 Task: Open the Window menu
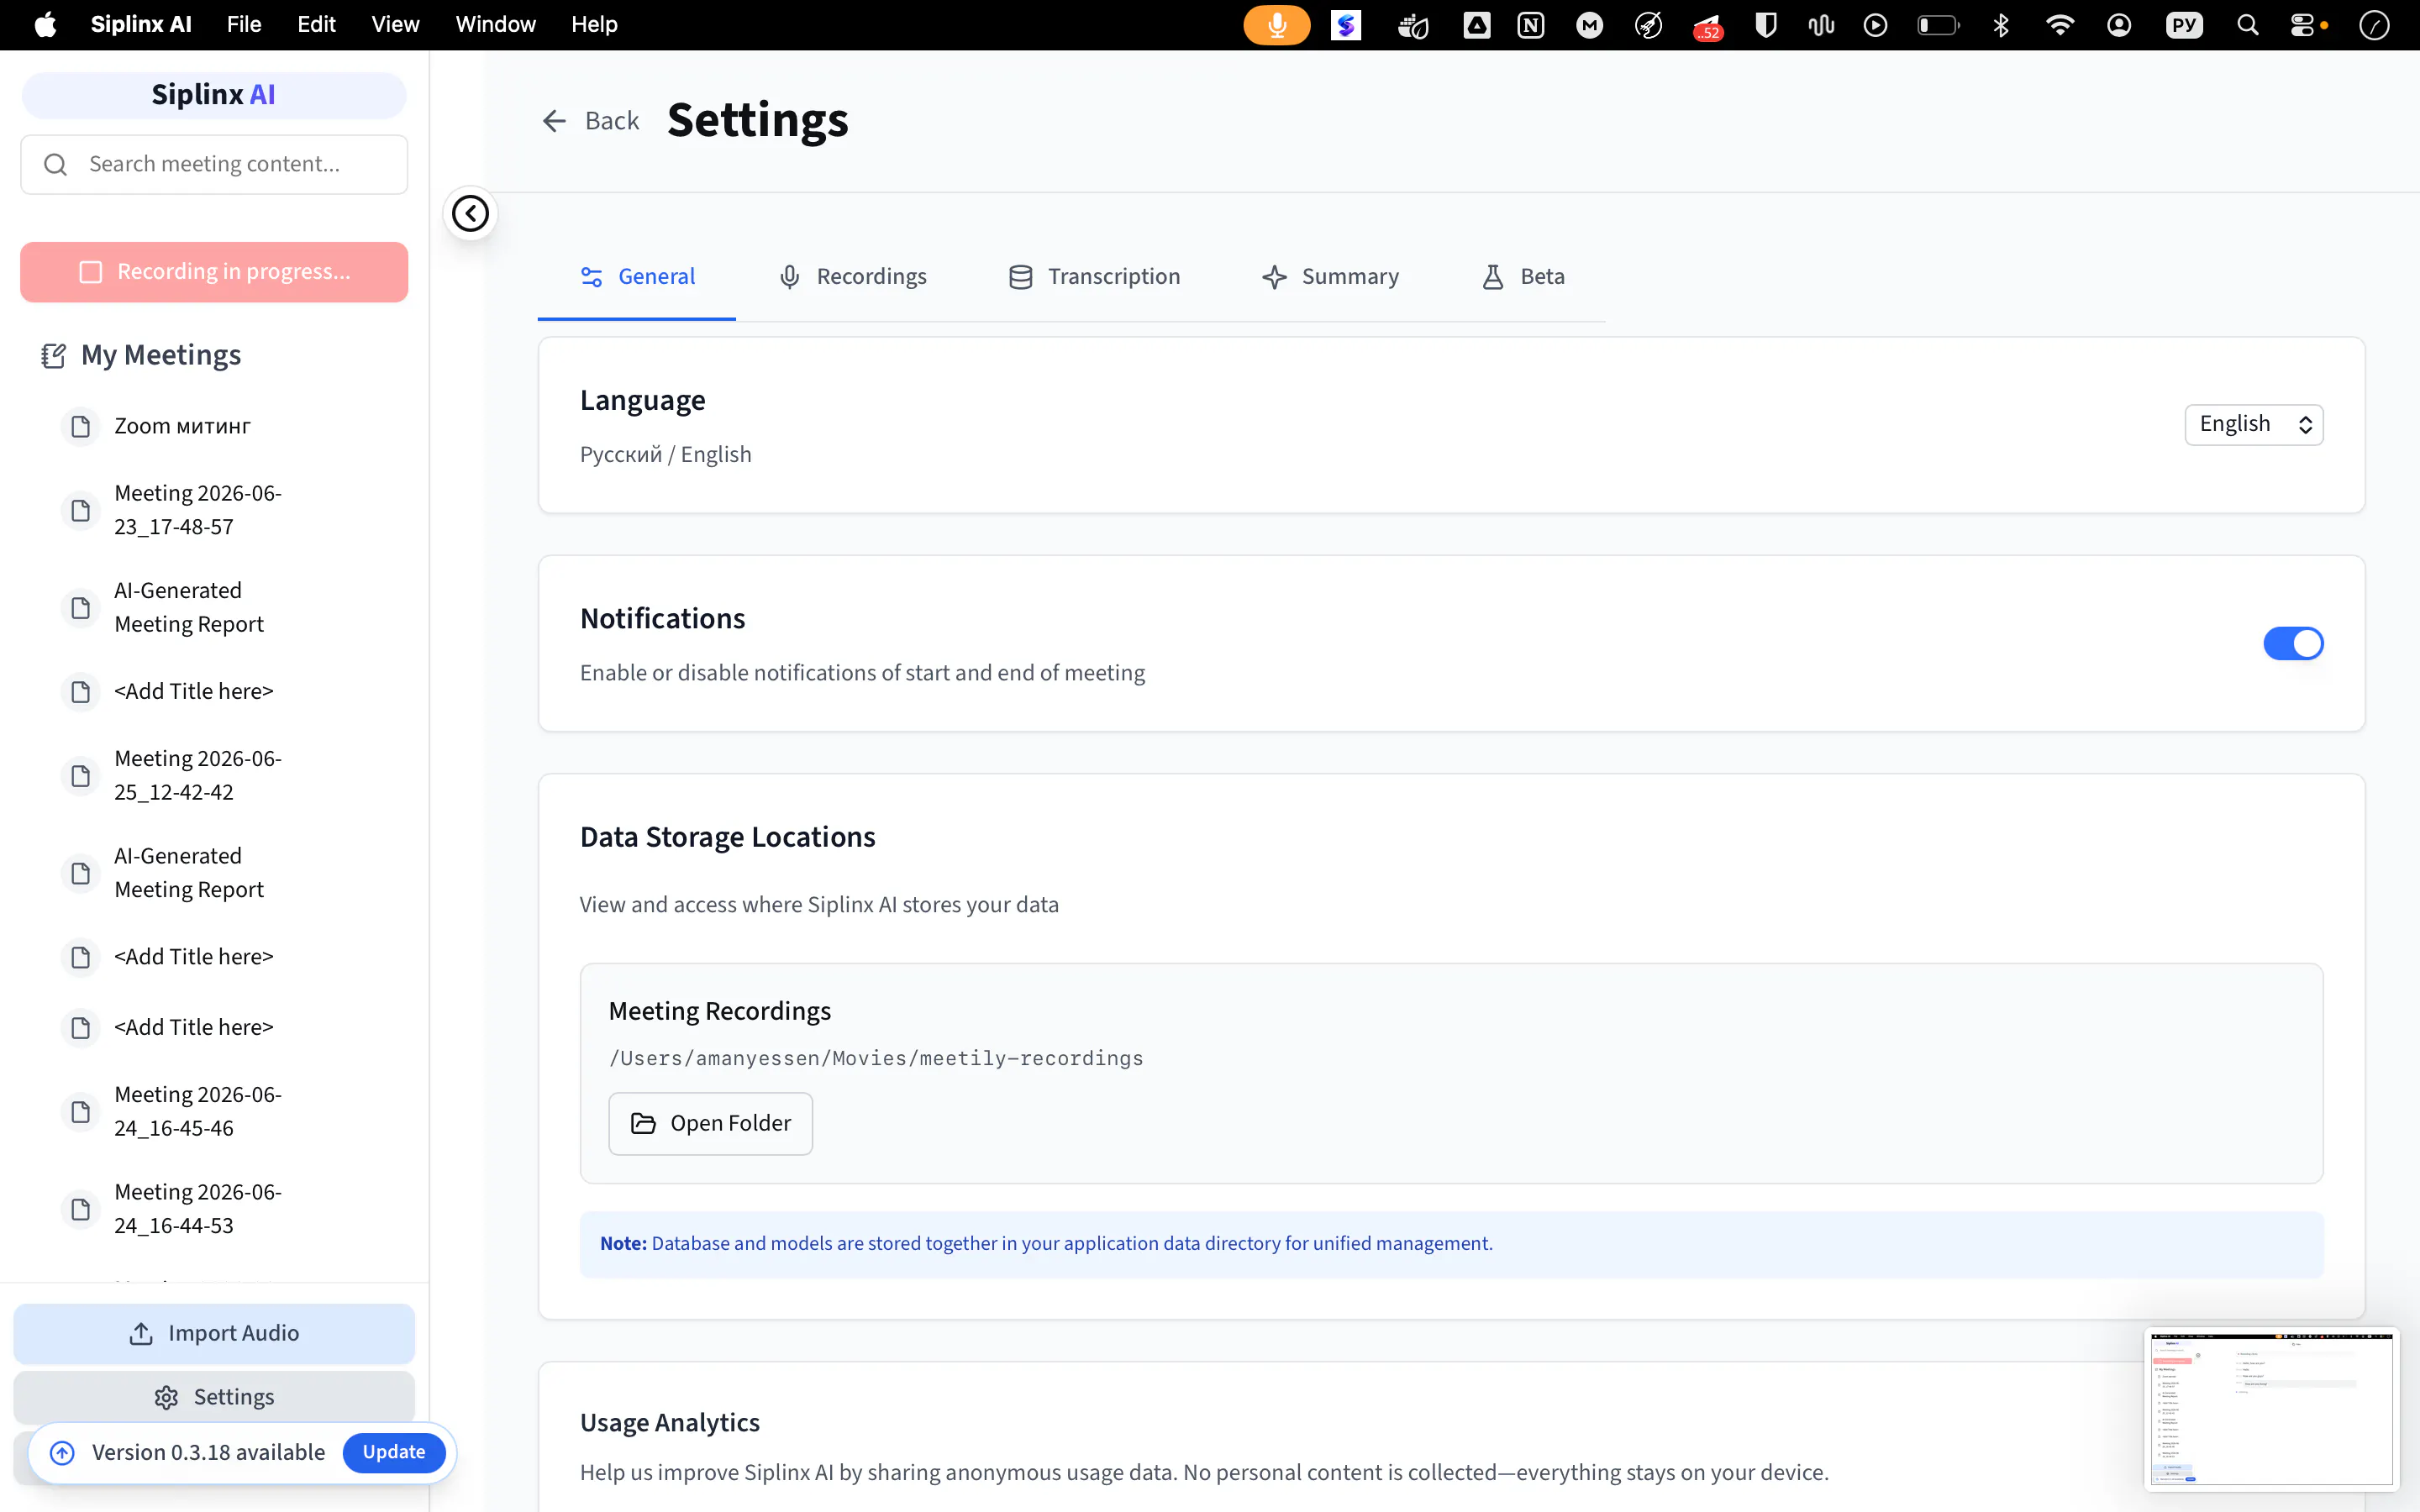[495, 24]
